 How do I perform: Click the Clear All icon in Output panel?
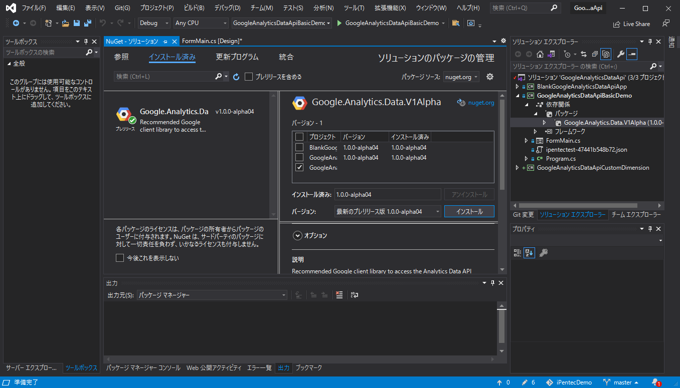click(x=339, y=295)
